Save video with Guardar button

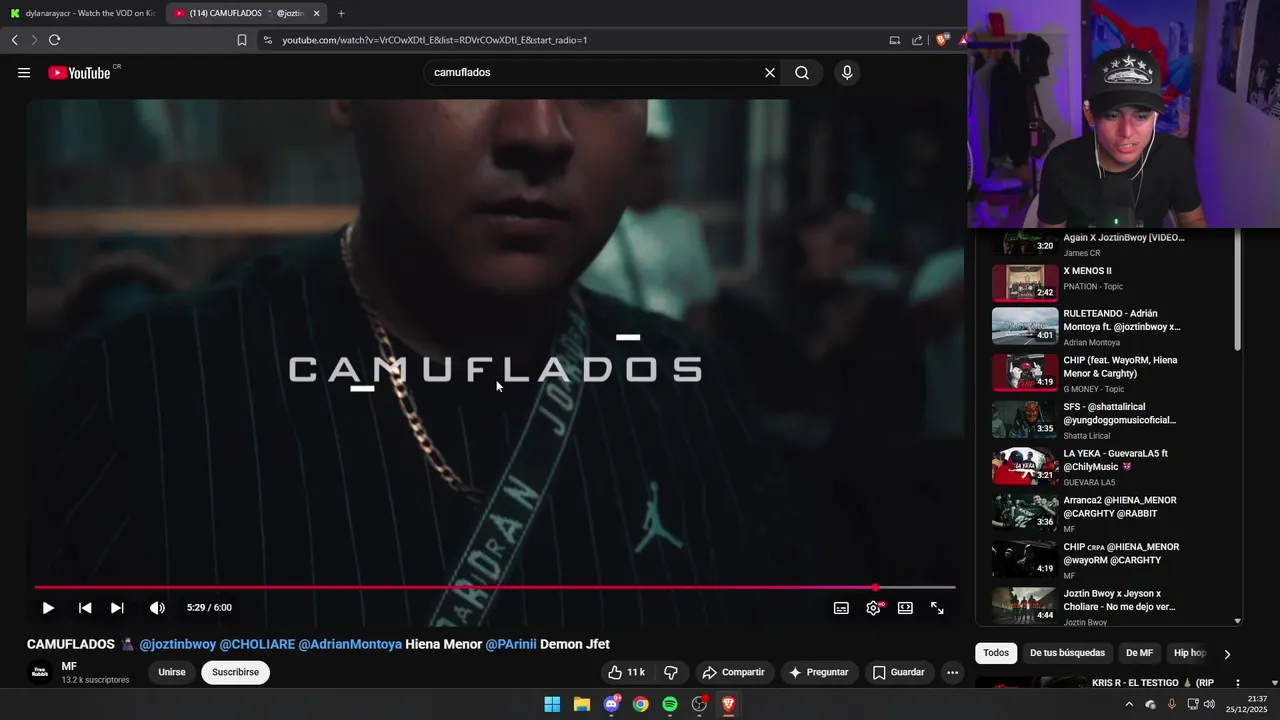(898, 672)
